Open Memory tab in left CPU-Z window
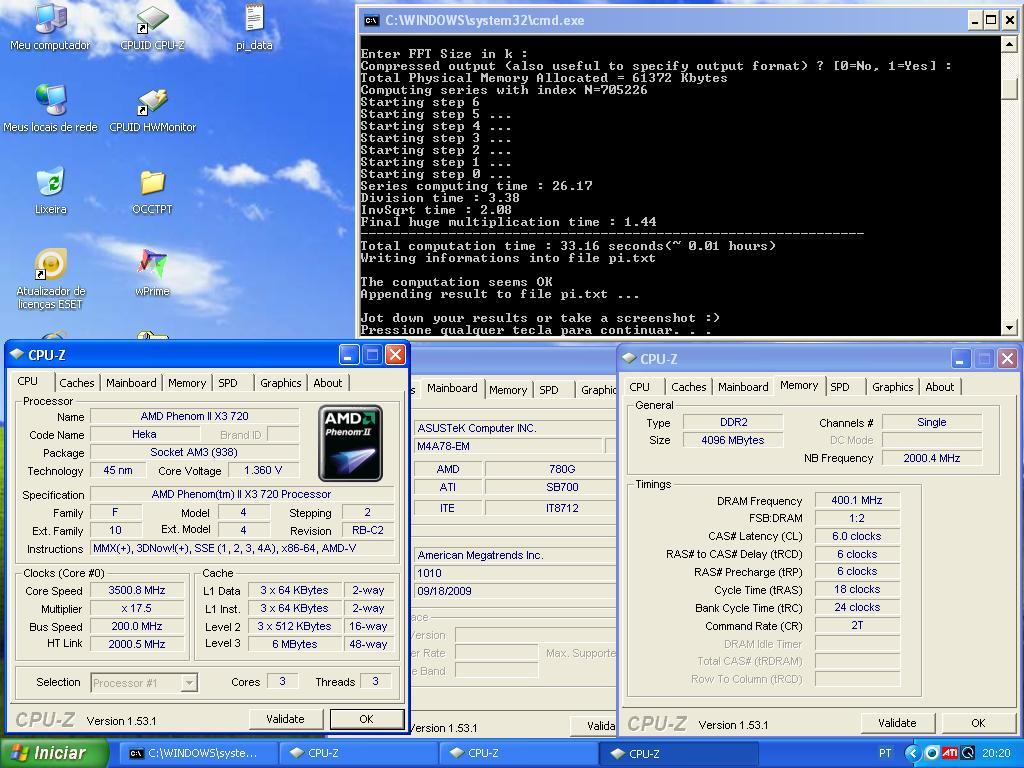 [187, 383]
